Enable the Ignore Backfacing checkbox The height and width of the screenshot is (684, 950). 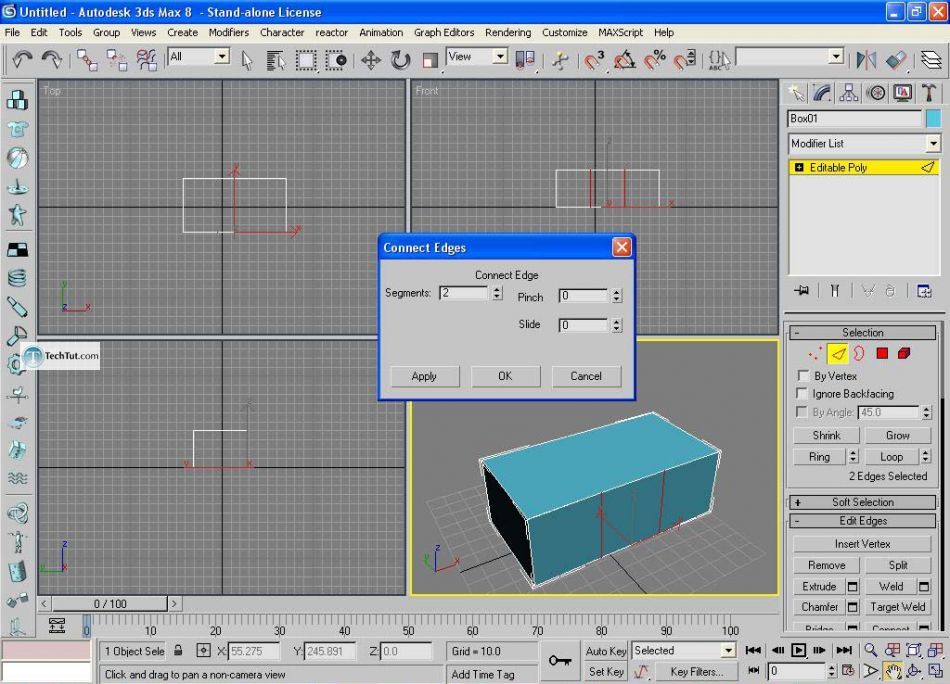tap(802, 393)
